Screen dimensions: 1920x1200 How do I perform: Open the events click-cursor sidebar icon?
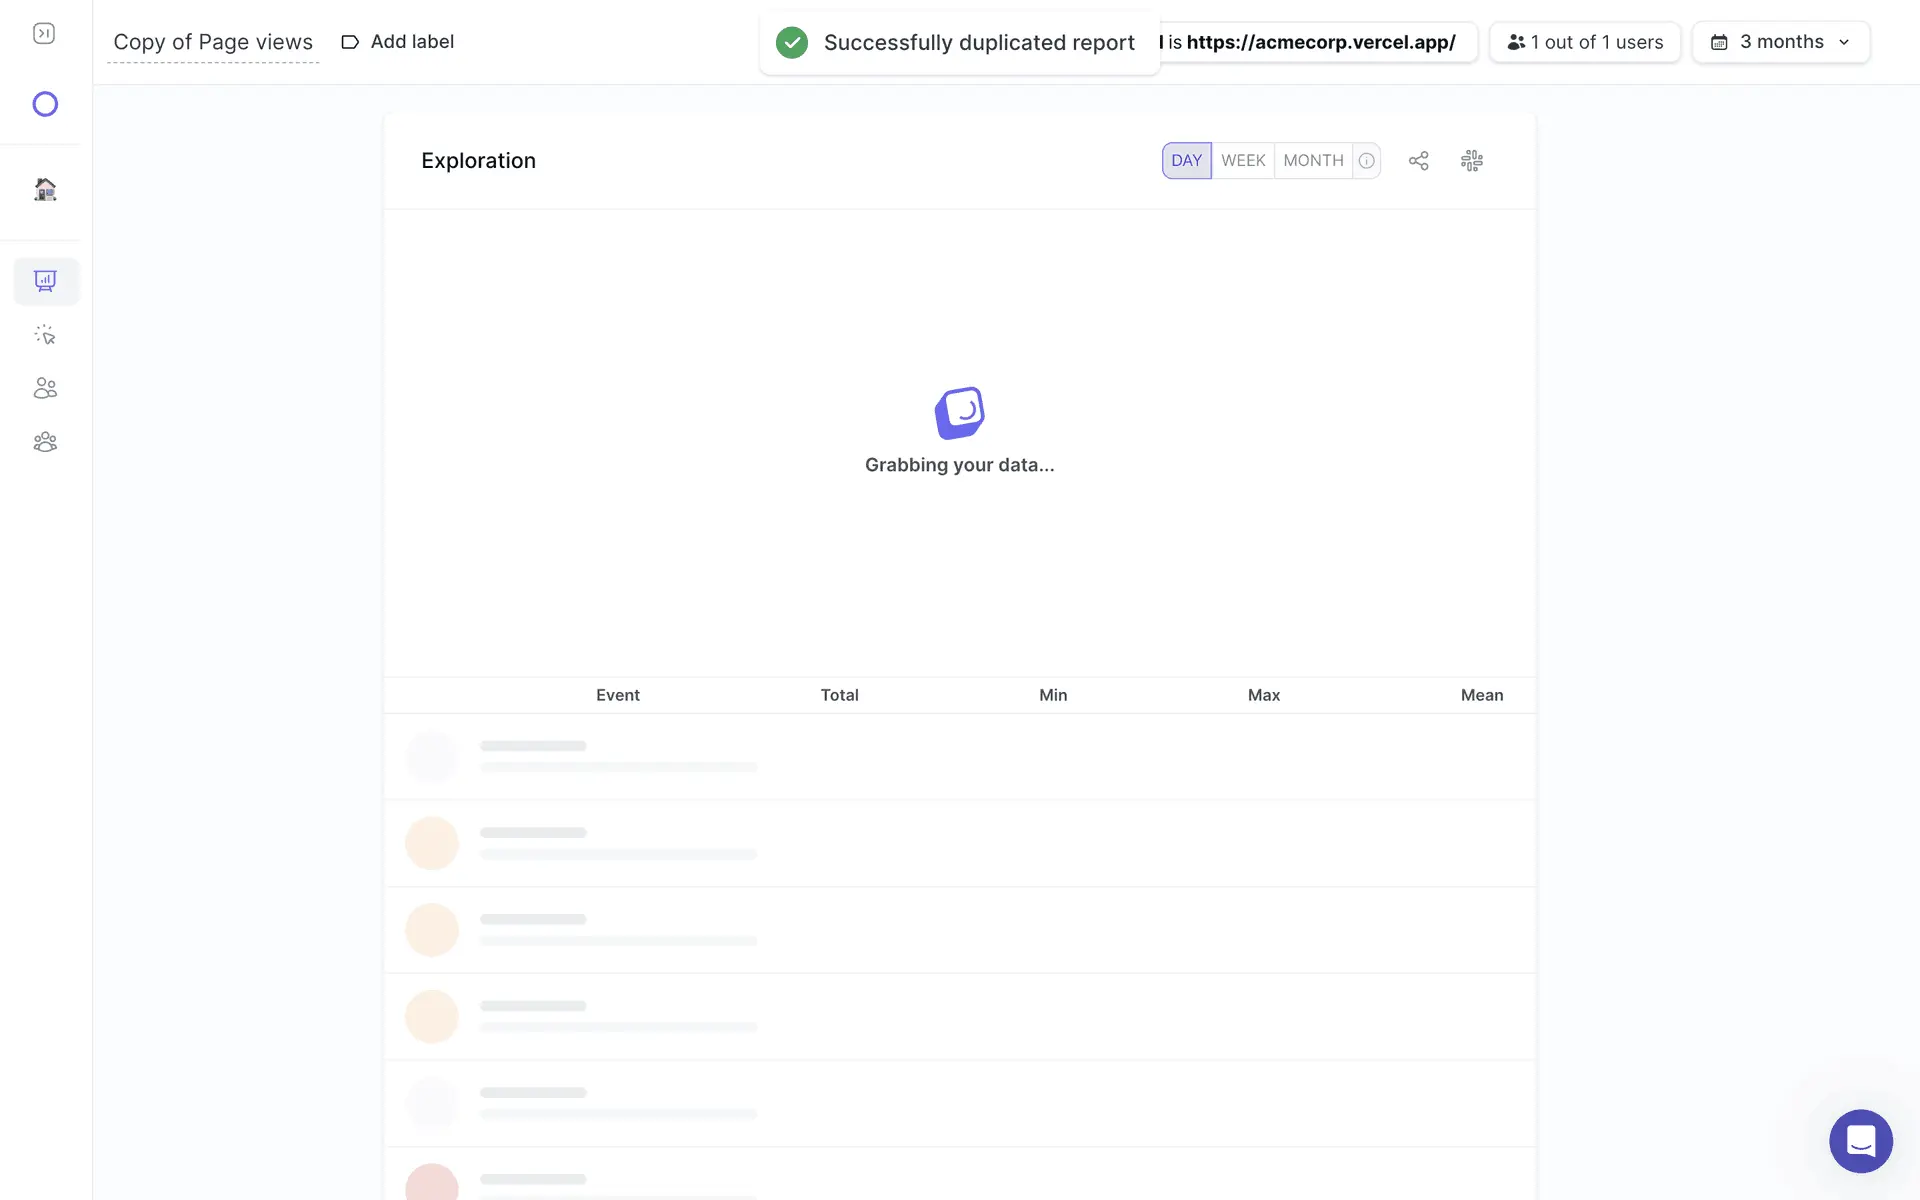coord(45,335)
